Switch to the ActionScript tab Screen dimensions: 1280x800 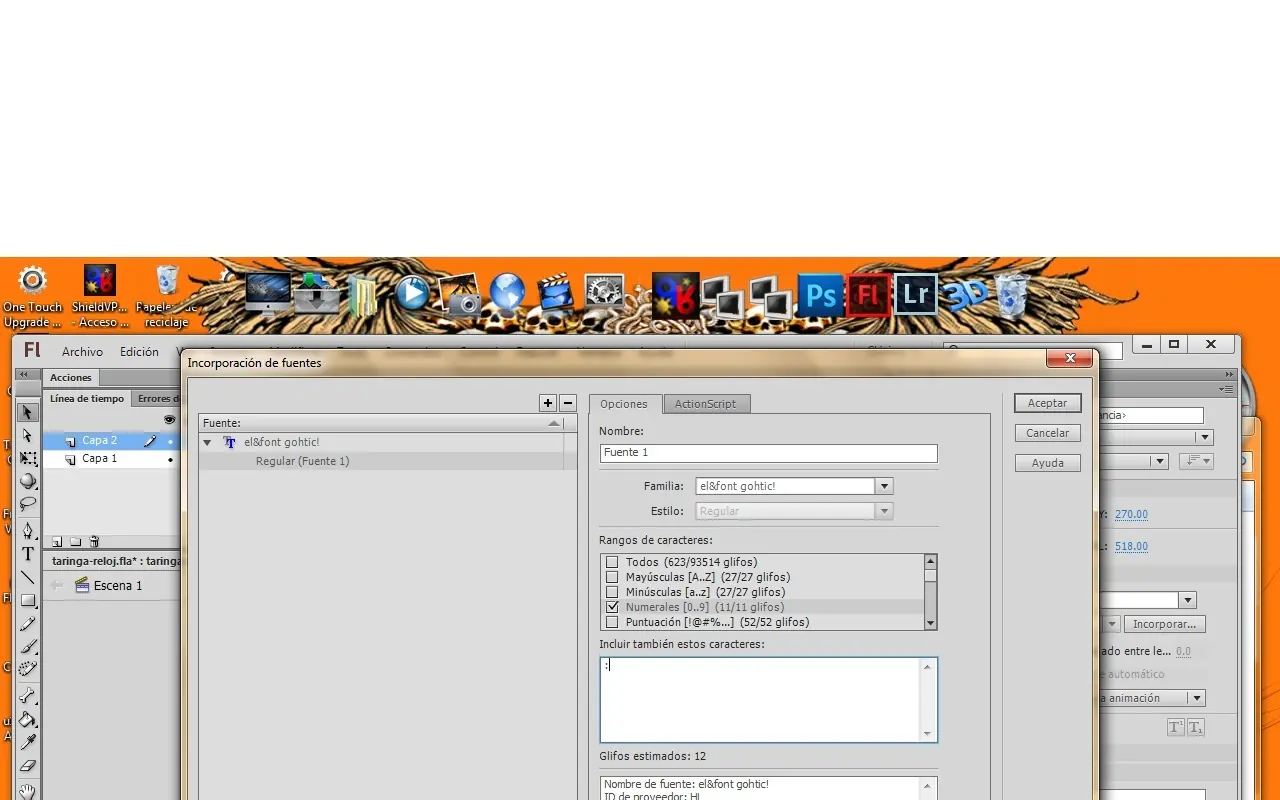[705, 404]
